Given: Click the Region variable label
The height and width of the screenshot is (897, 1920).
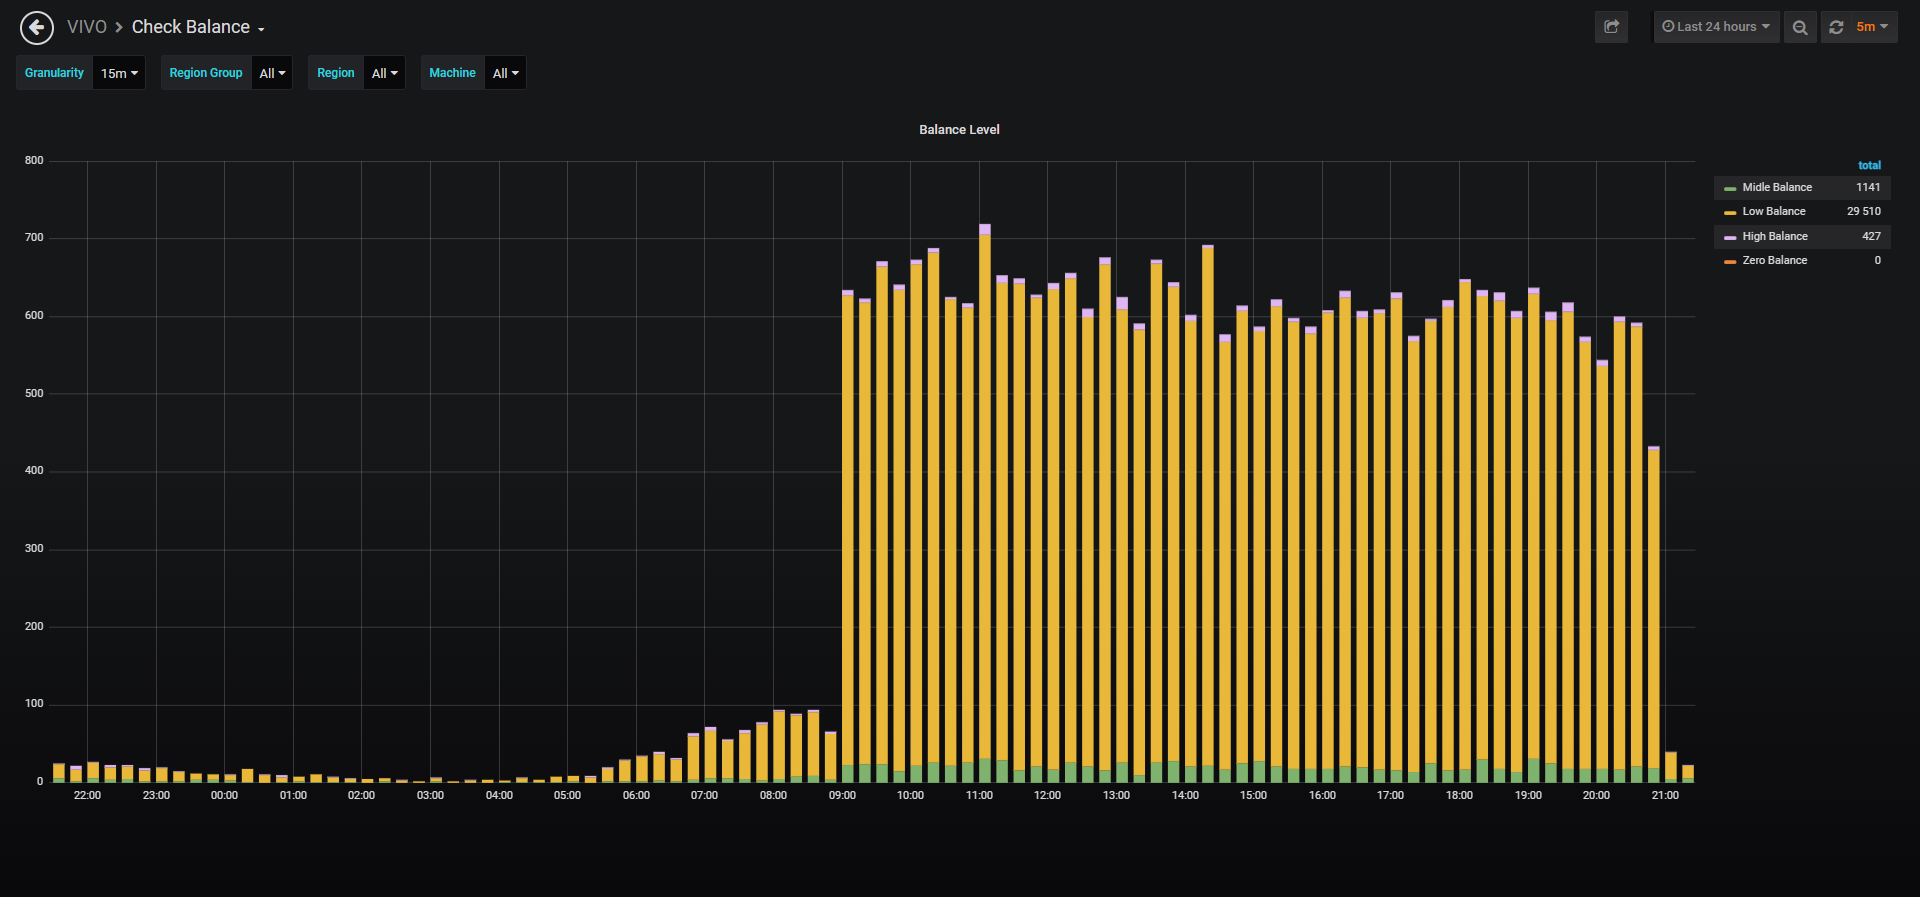Looking at the screenshot, I should pos(336,73).
